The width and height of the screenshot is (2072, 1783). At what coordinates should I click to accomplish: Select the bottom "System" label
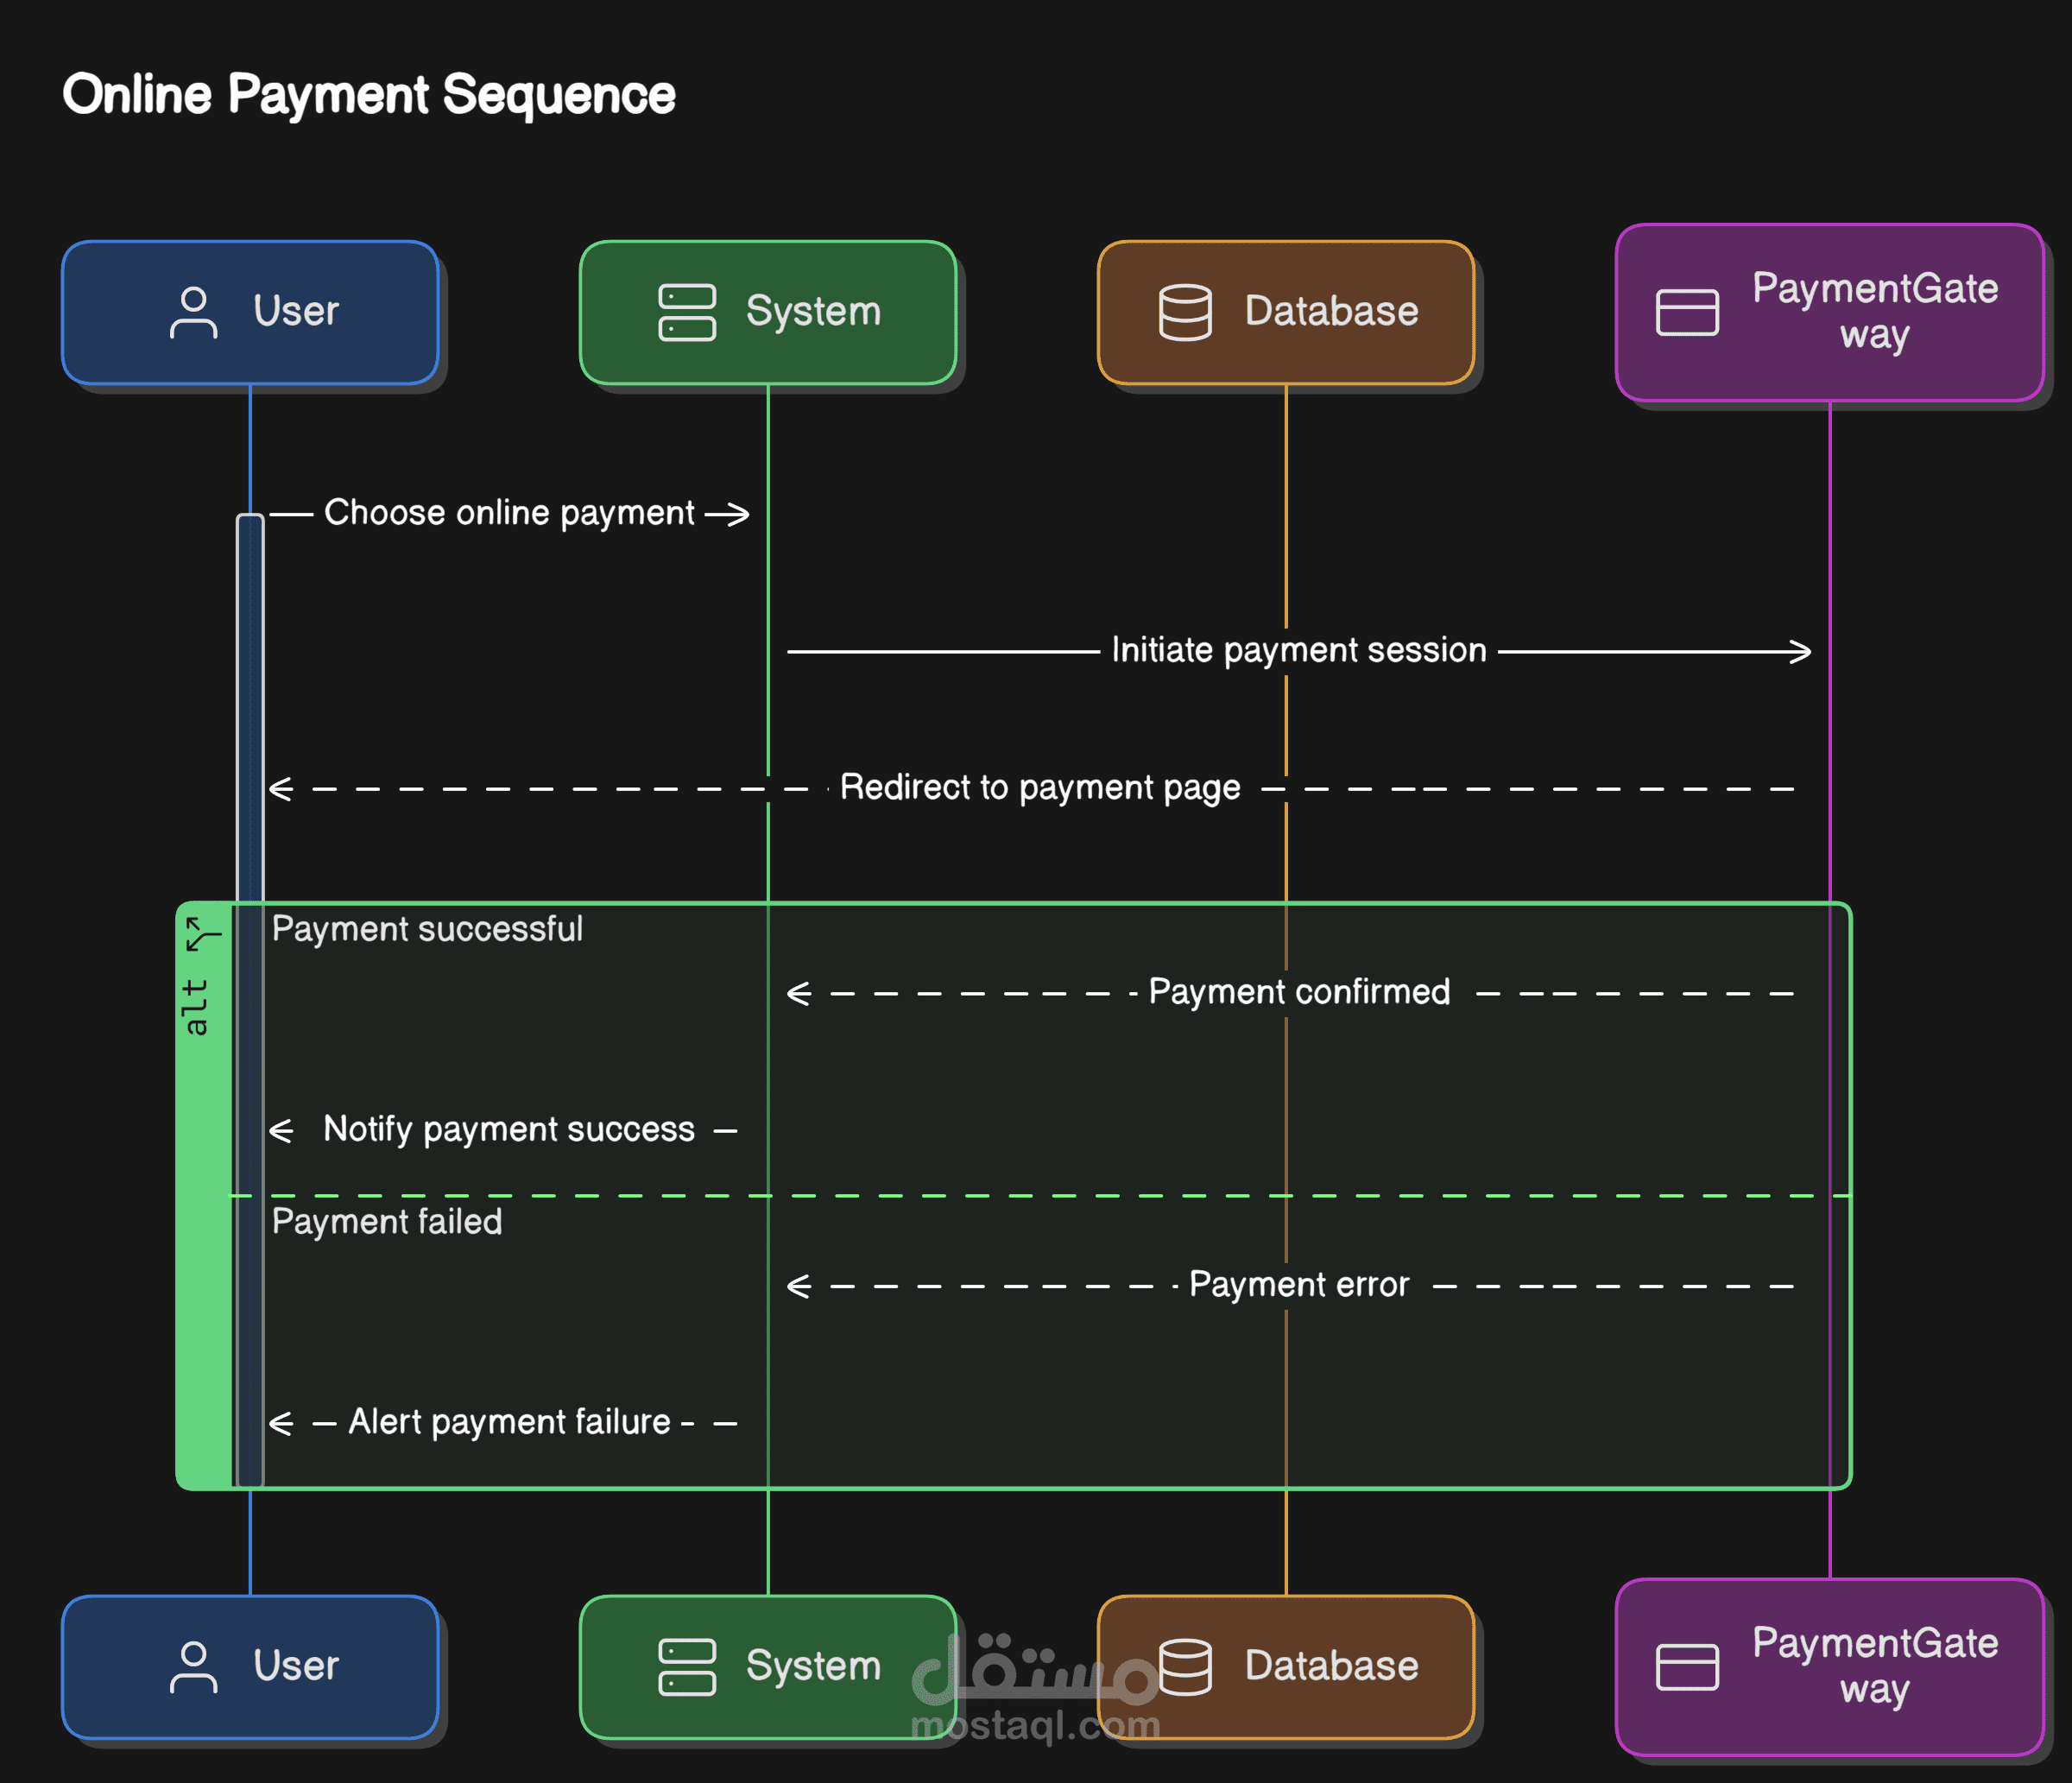(813, 1666)
